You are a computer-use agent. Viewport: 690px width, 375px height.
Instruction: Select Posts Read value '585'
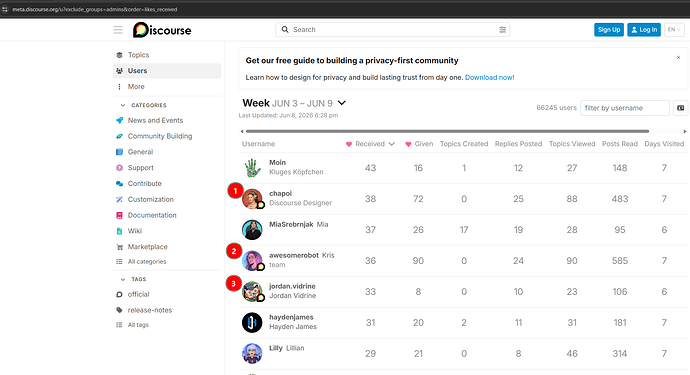pos(620,261)
